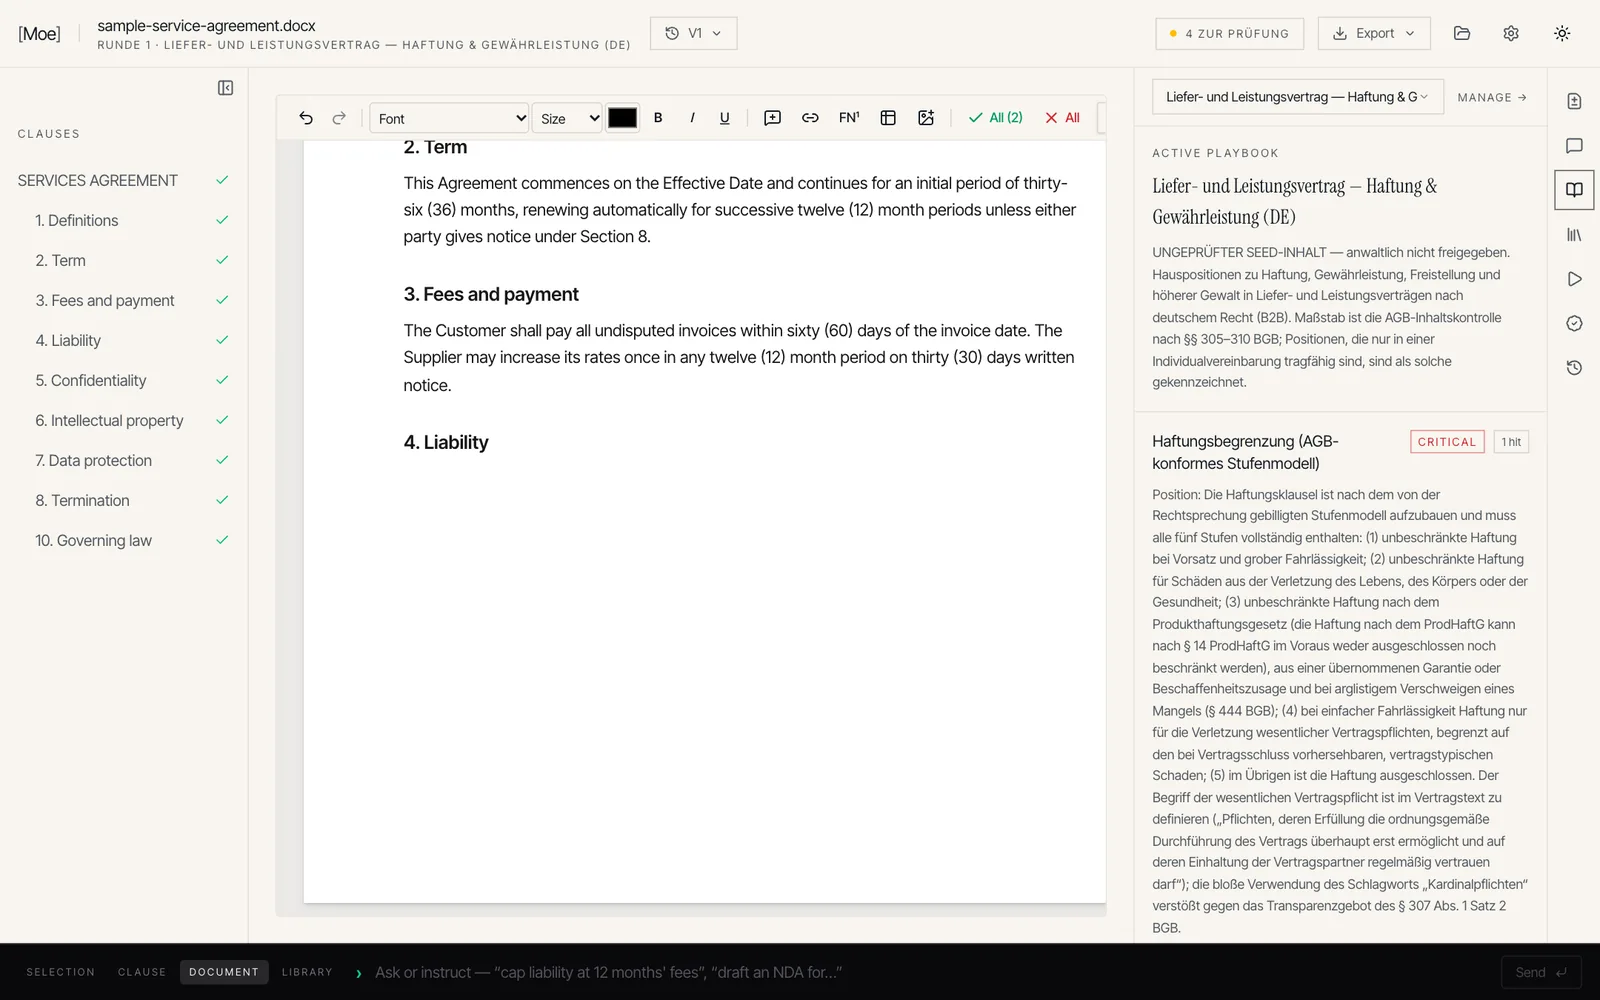Insert a footnote with FN button
This screenshot has height=1000, width=1600.
coord(849,118)
